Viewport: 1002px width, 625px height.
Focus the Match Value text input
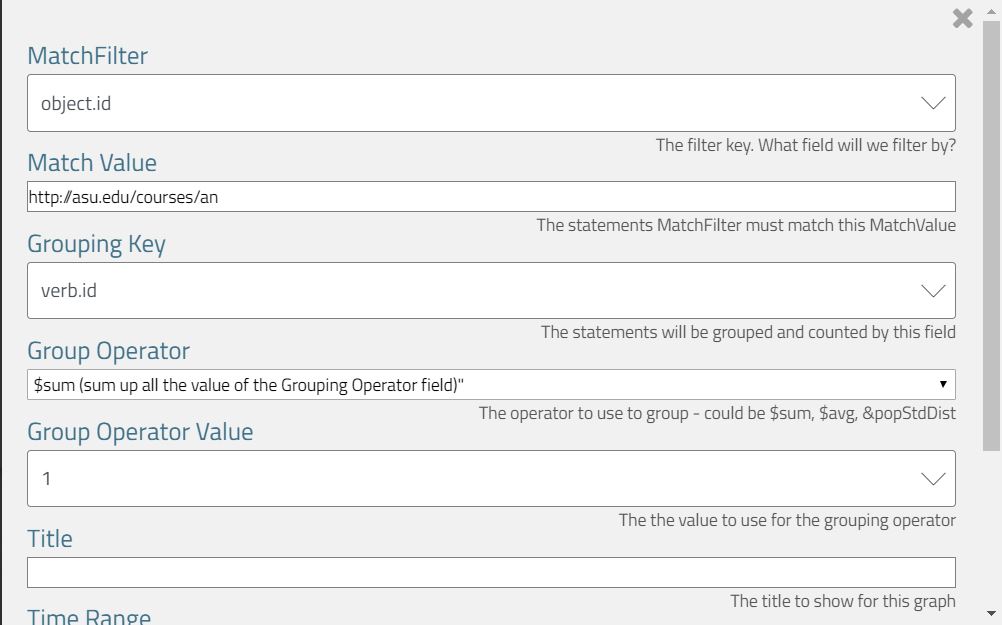490,197
